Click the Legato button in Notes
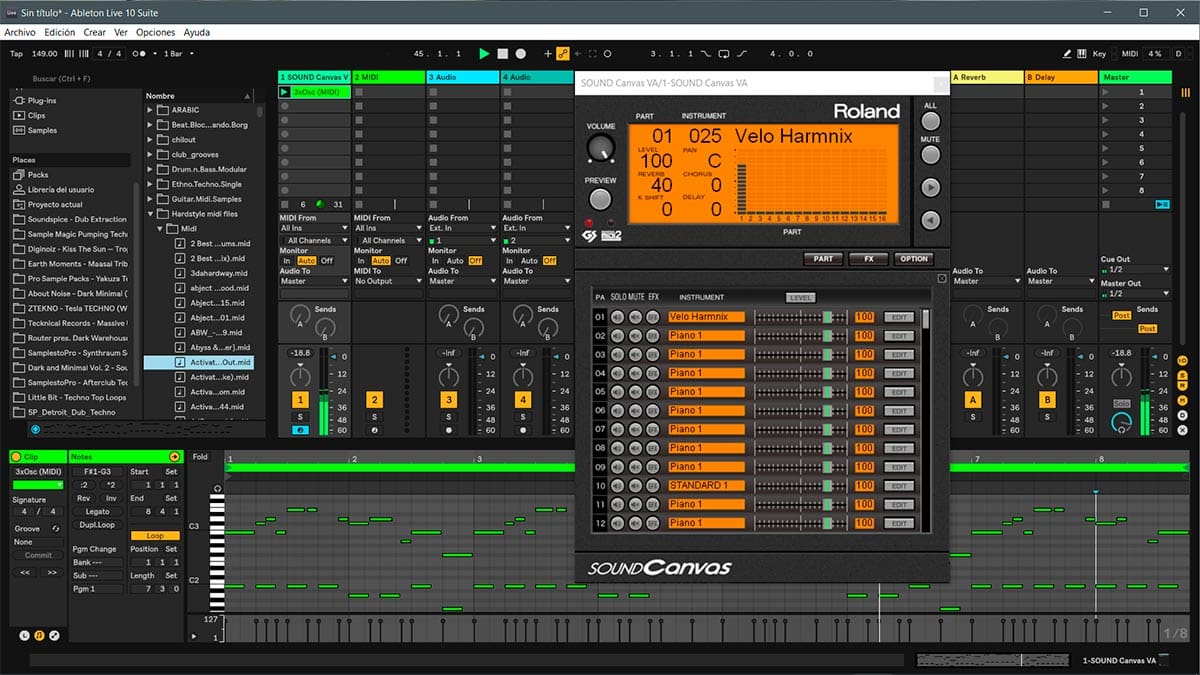Viewport: 1200px width, 675px height. 97,511
